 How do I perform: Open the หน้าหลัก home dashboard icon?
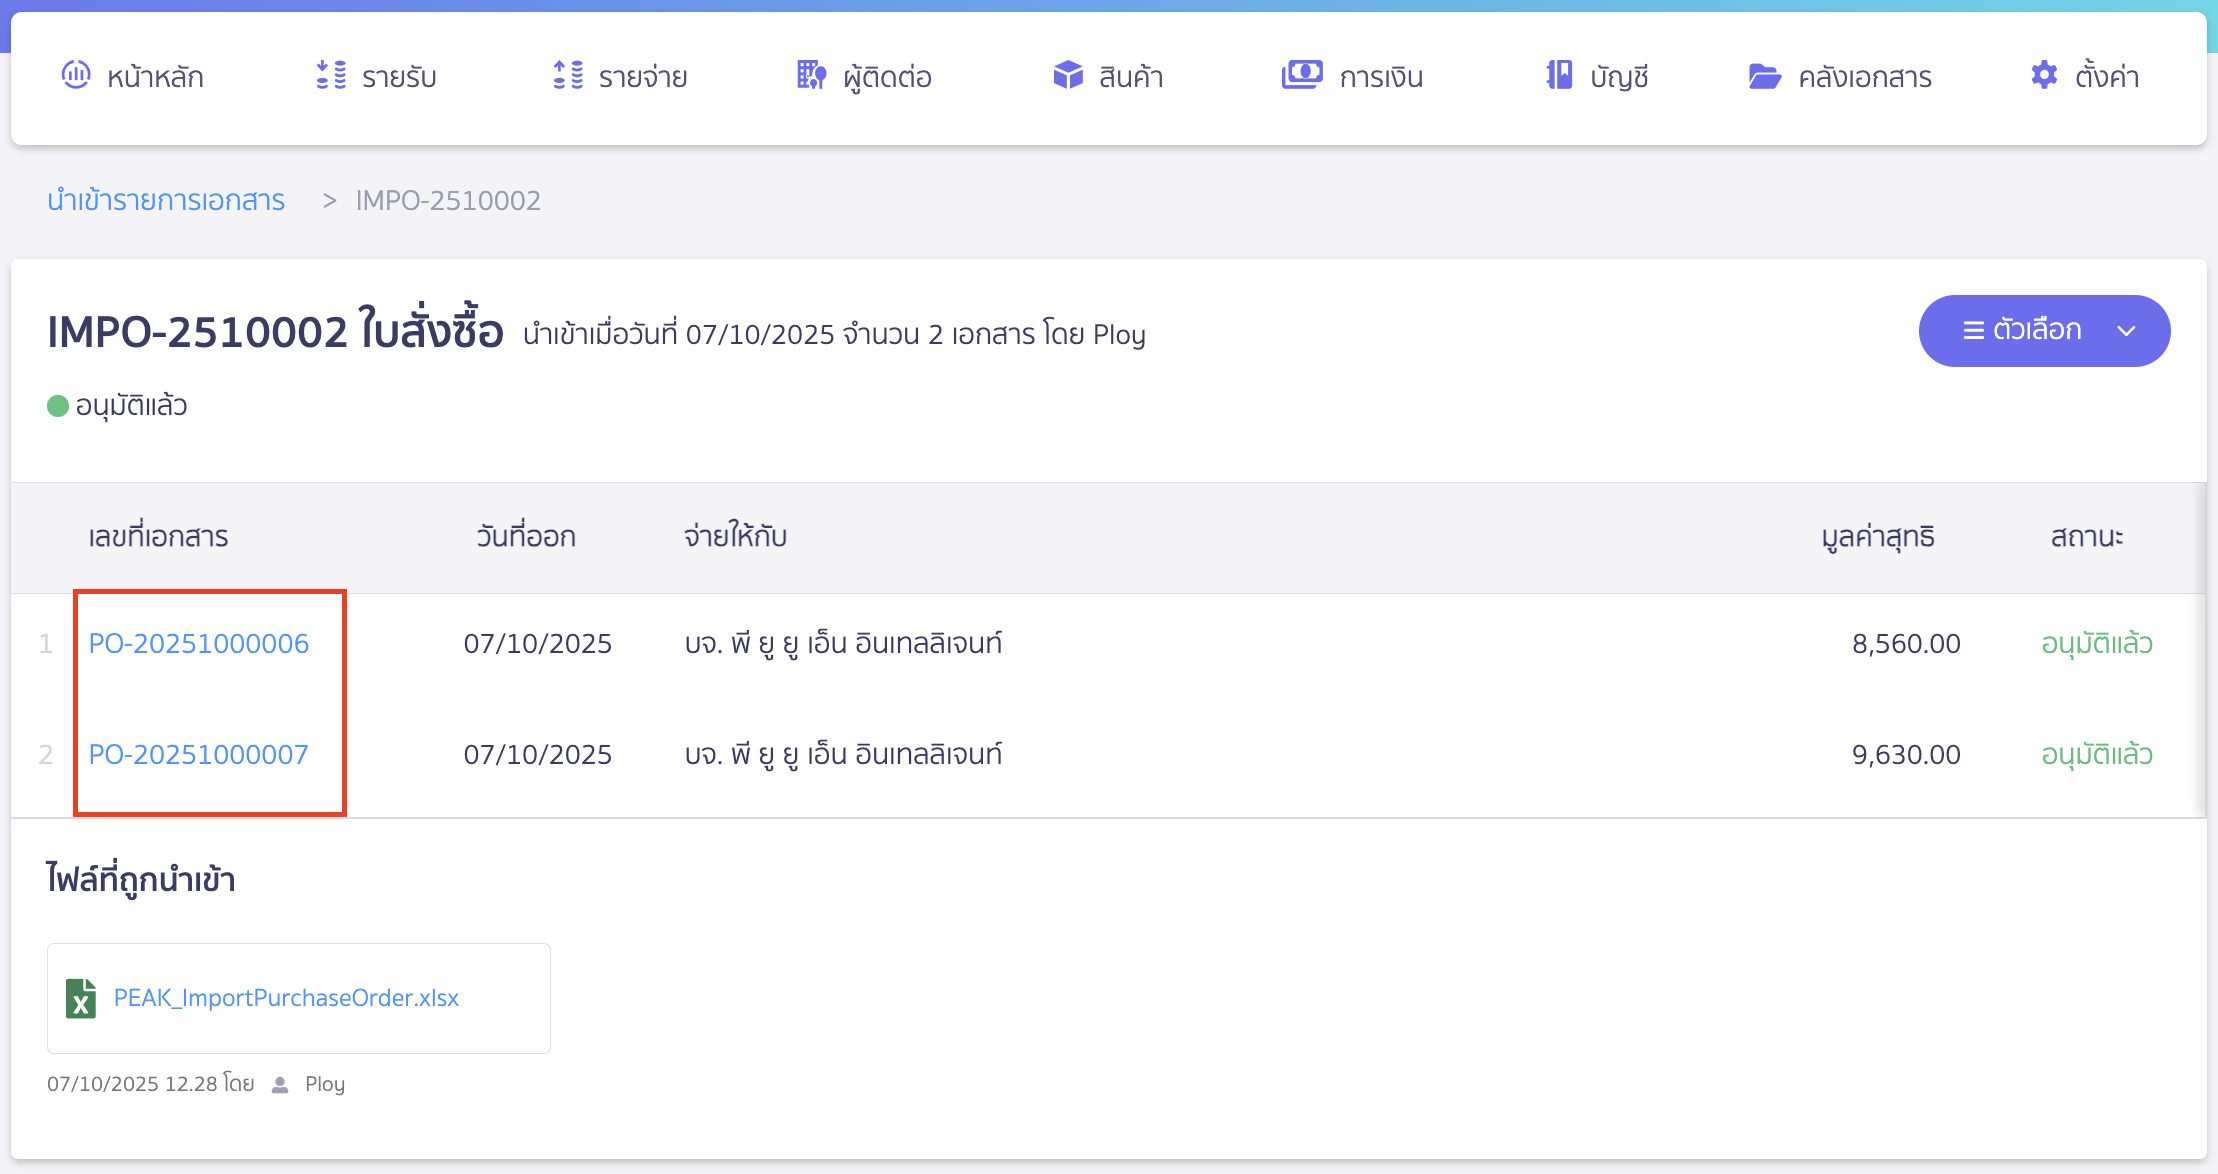(76, 75)
